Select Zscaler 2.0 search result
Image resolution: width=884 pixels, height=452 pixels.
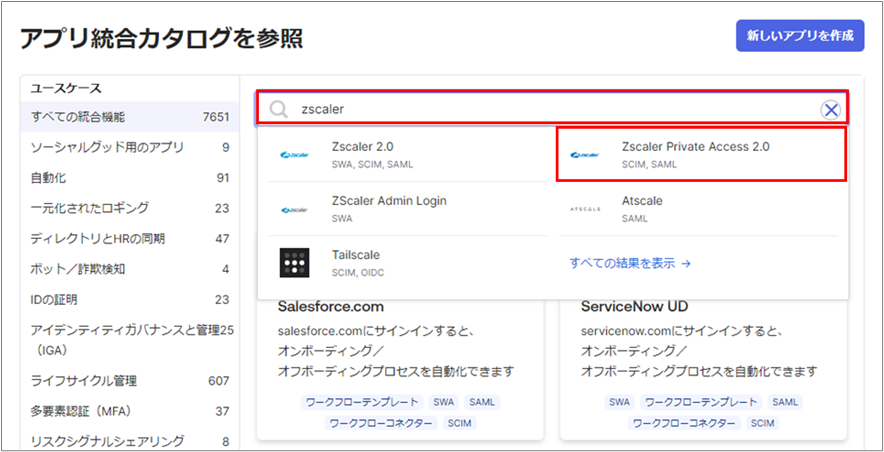pos(408,154)
